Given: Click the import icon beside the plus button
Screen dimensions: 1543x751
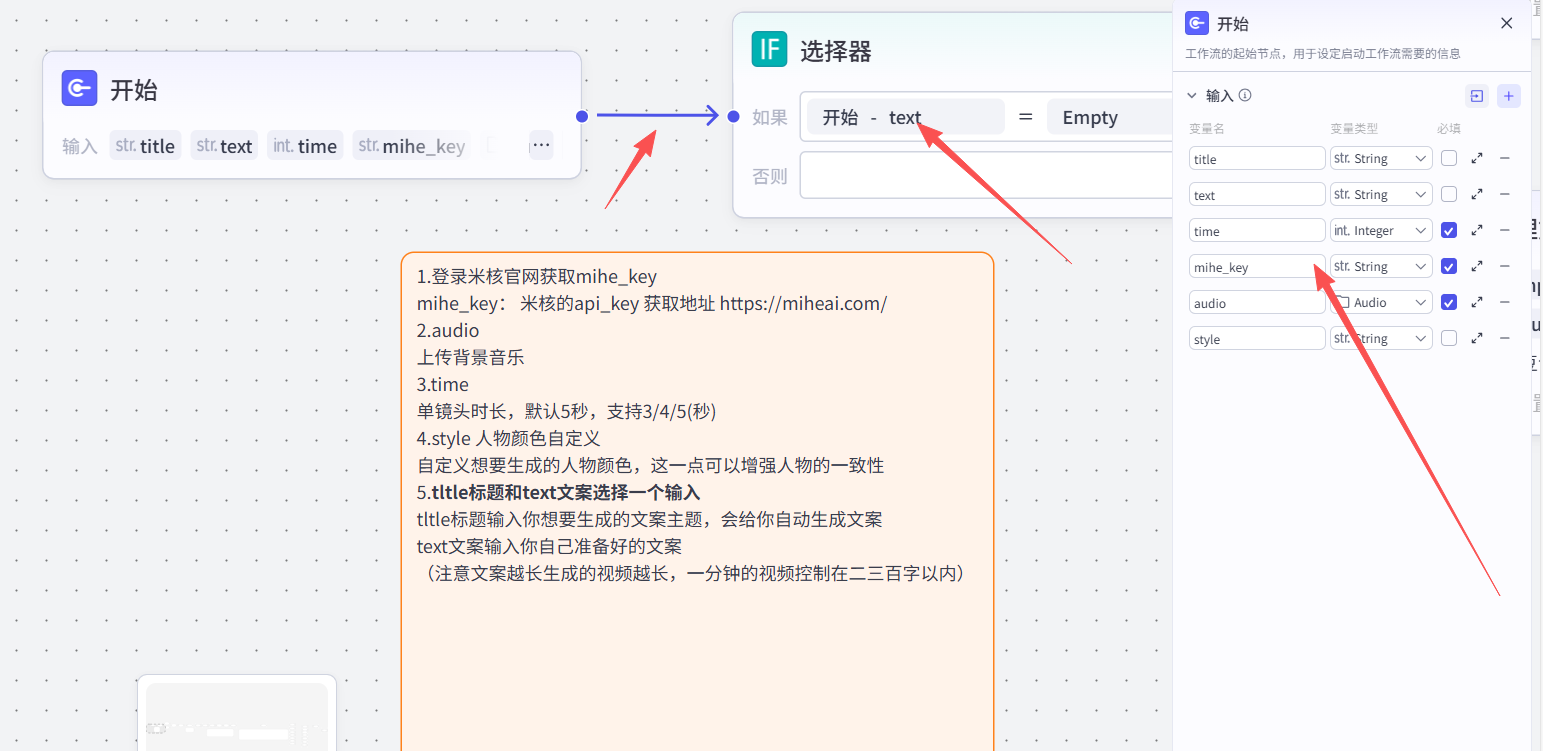Looking at the screenshot, I should (1477, 96).
